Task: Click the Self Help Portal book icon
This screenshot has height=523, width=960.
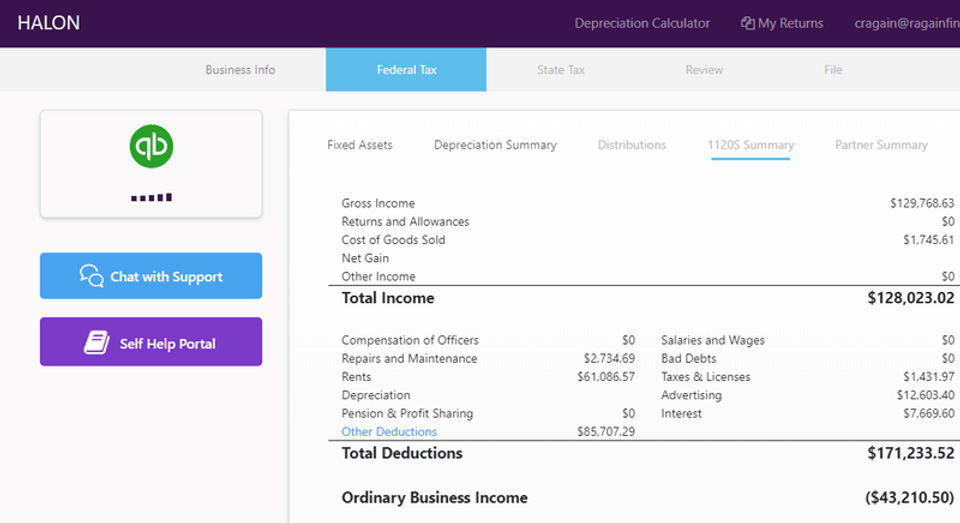Action: (97, 342)
